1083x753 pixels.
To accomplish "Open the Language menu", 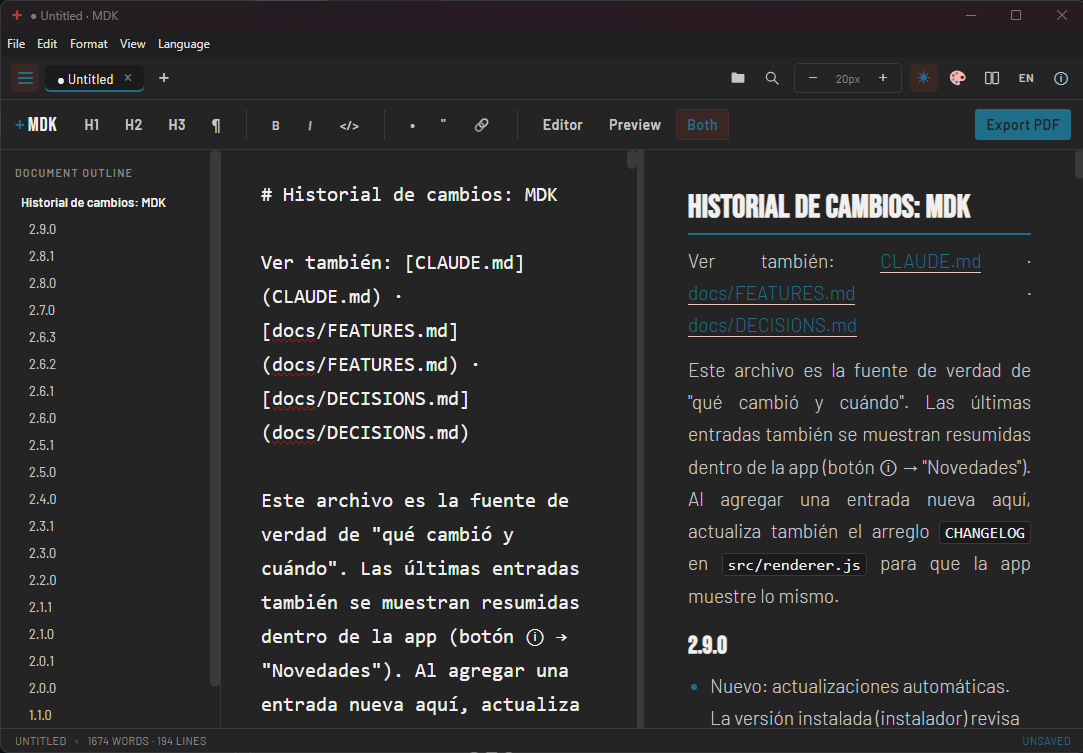I will pyautogui.click(x=184, y=44).
